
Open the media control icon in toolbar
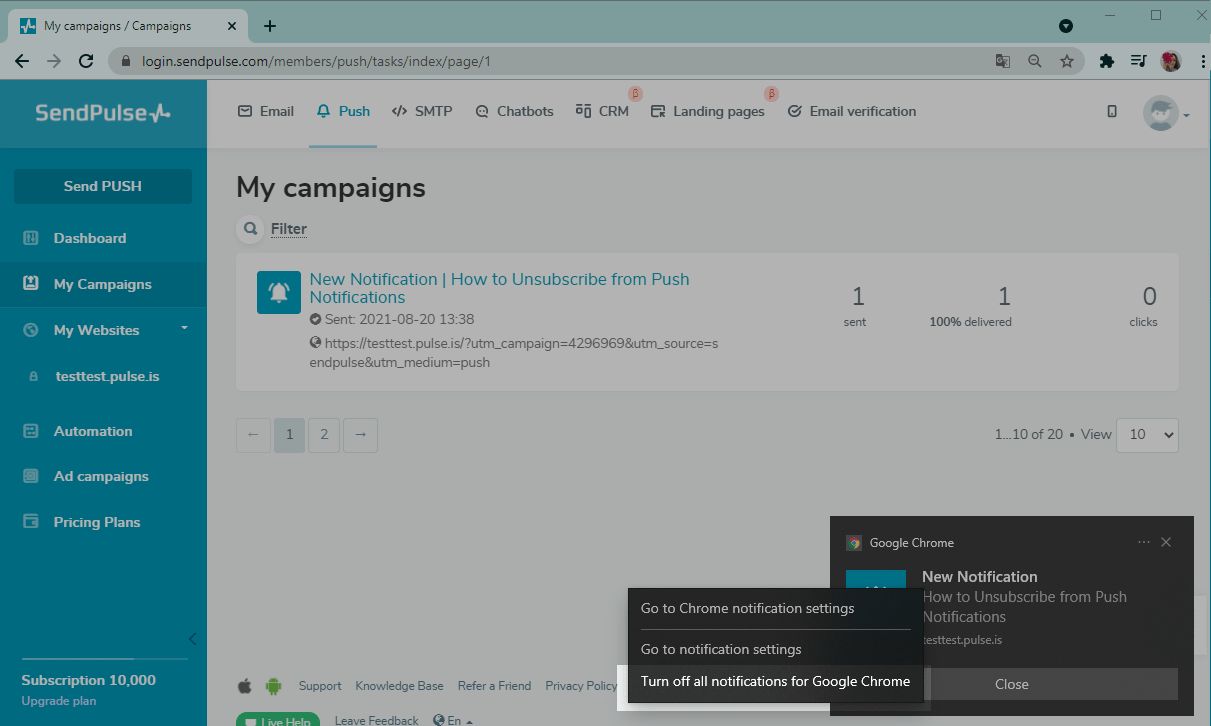pos(1138,61)
